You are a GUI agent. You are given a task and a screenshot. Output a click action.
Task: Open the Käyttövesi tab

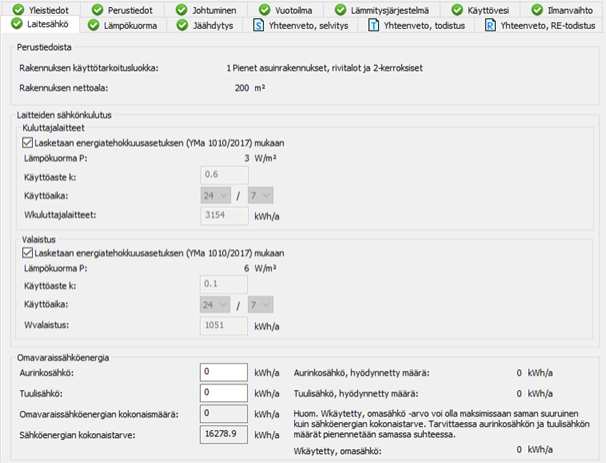480,10
